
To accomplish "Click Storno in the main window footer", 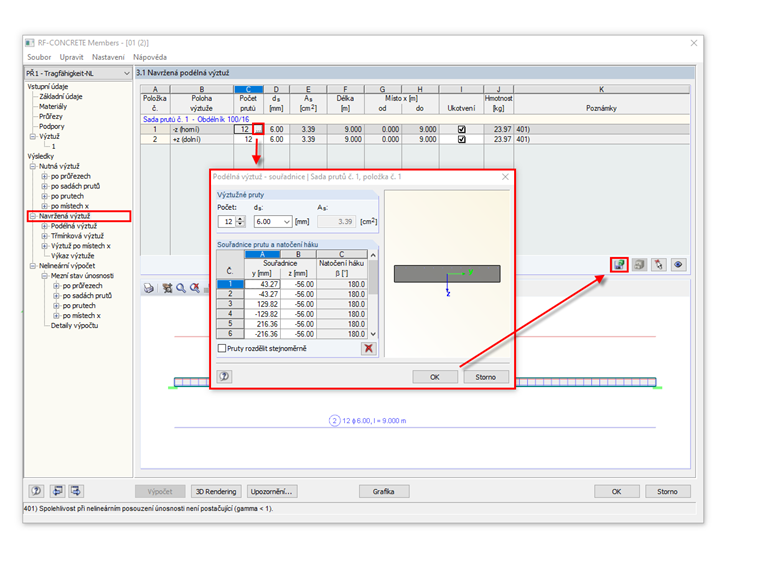I will click(x=667, y=491).
